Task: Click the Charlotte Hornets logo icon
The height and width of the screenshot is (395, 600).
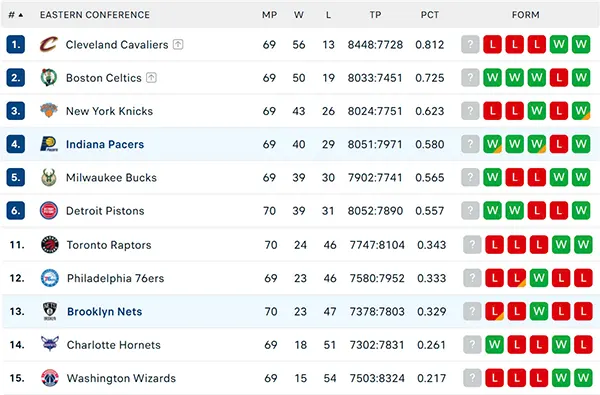Action: pos(50,344)
